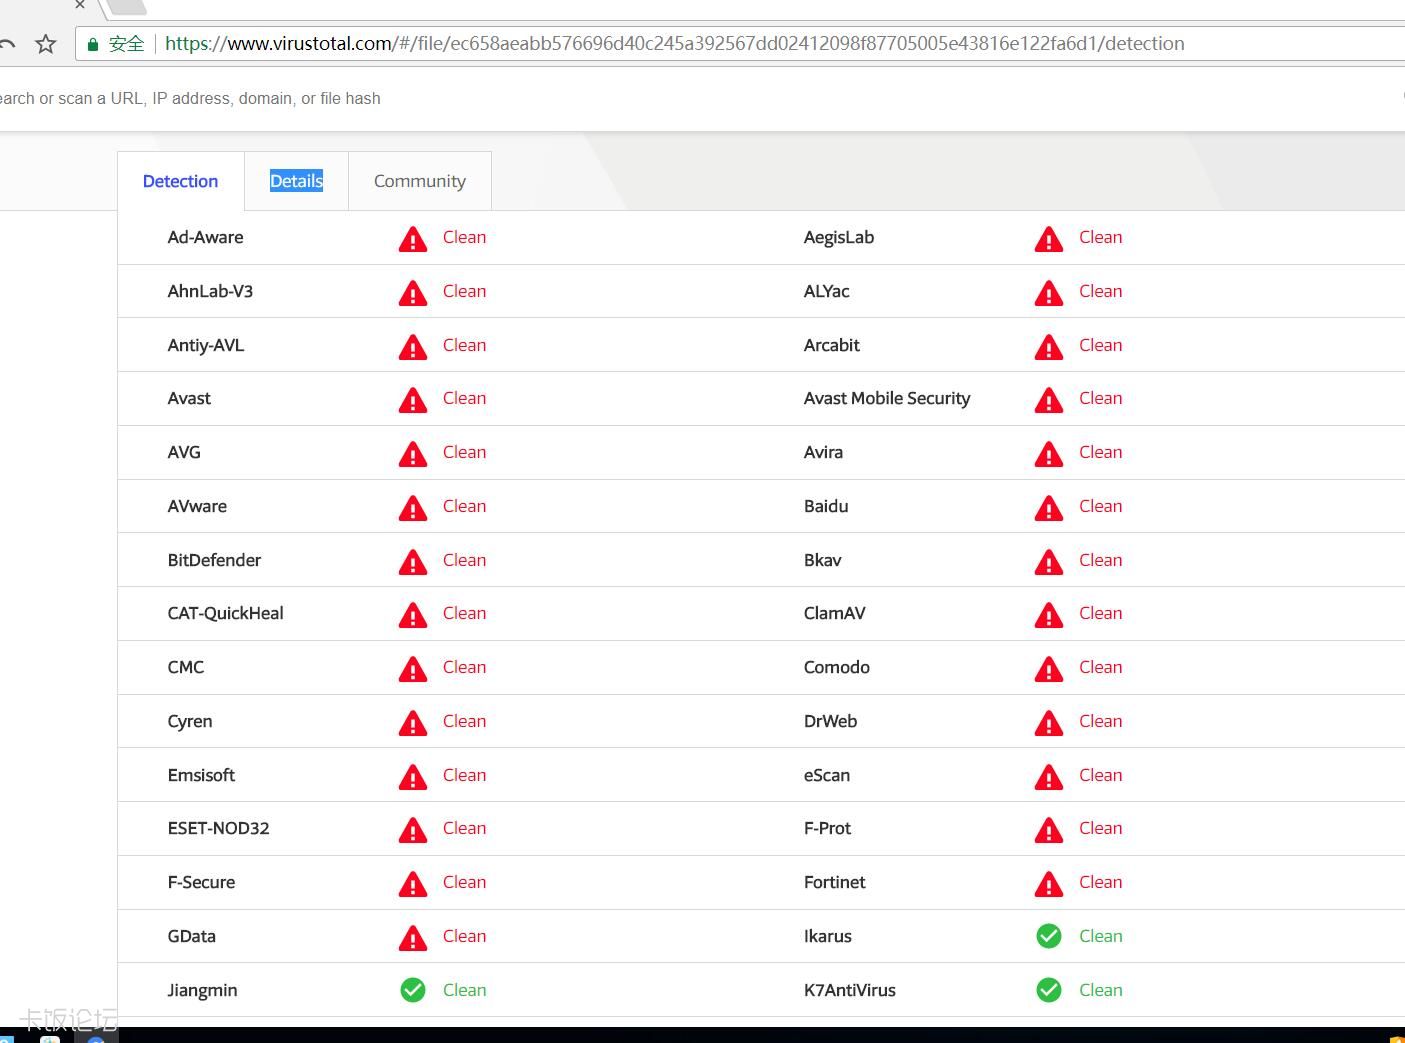Select the warning icon in the Baidu row
Image resolution: width=1405 pixels, height=1043 pixels.
coord(1049,508)
